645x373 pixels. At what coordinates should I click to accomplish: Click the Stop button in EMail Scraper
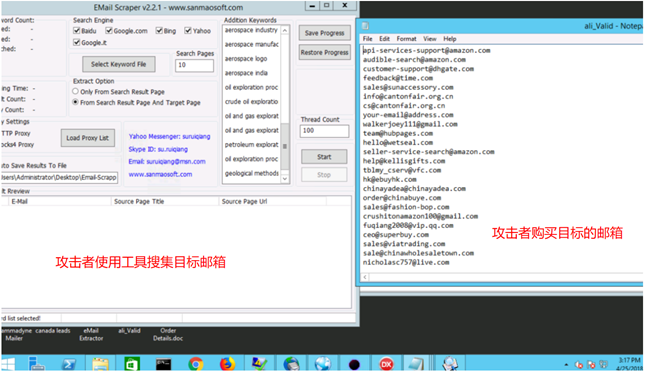point(324,175)
